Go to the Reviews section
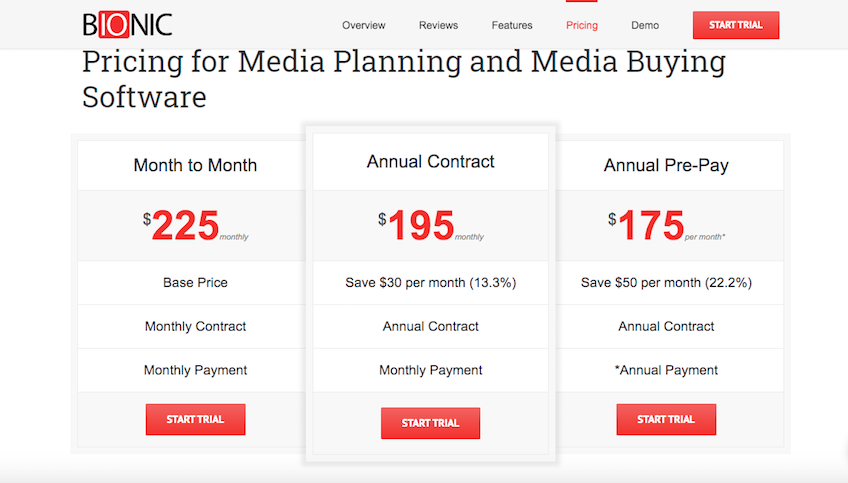The image size is (848, 483). (438, 25)
